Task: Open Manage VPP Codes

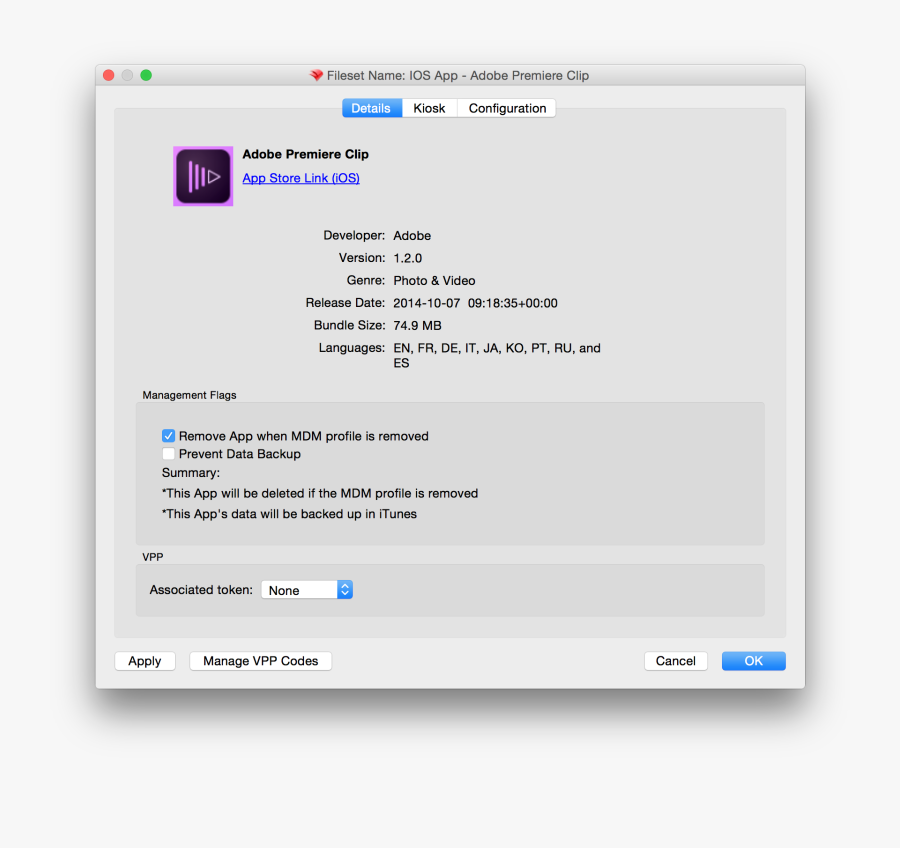Action: [260, 661]
